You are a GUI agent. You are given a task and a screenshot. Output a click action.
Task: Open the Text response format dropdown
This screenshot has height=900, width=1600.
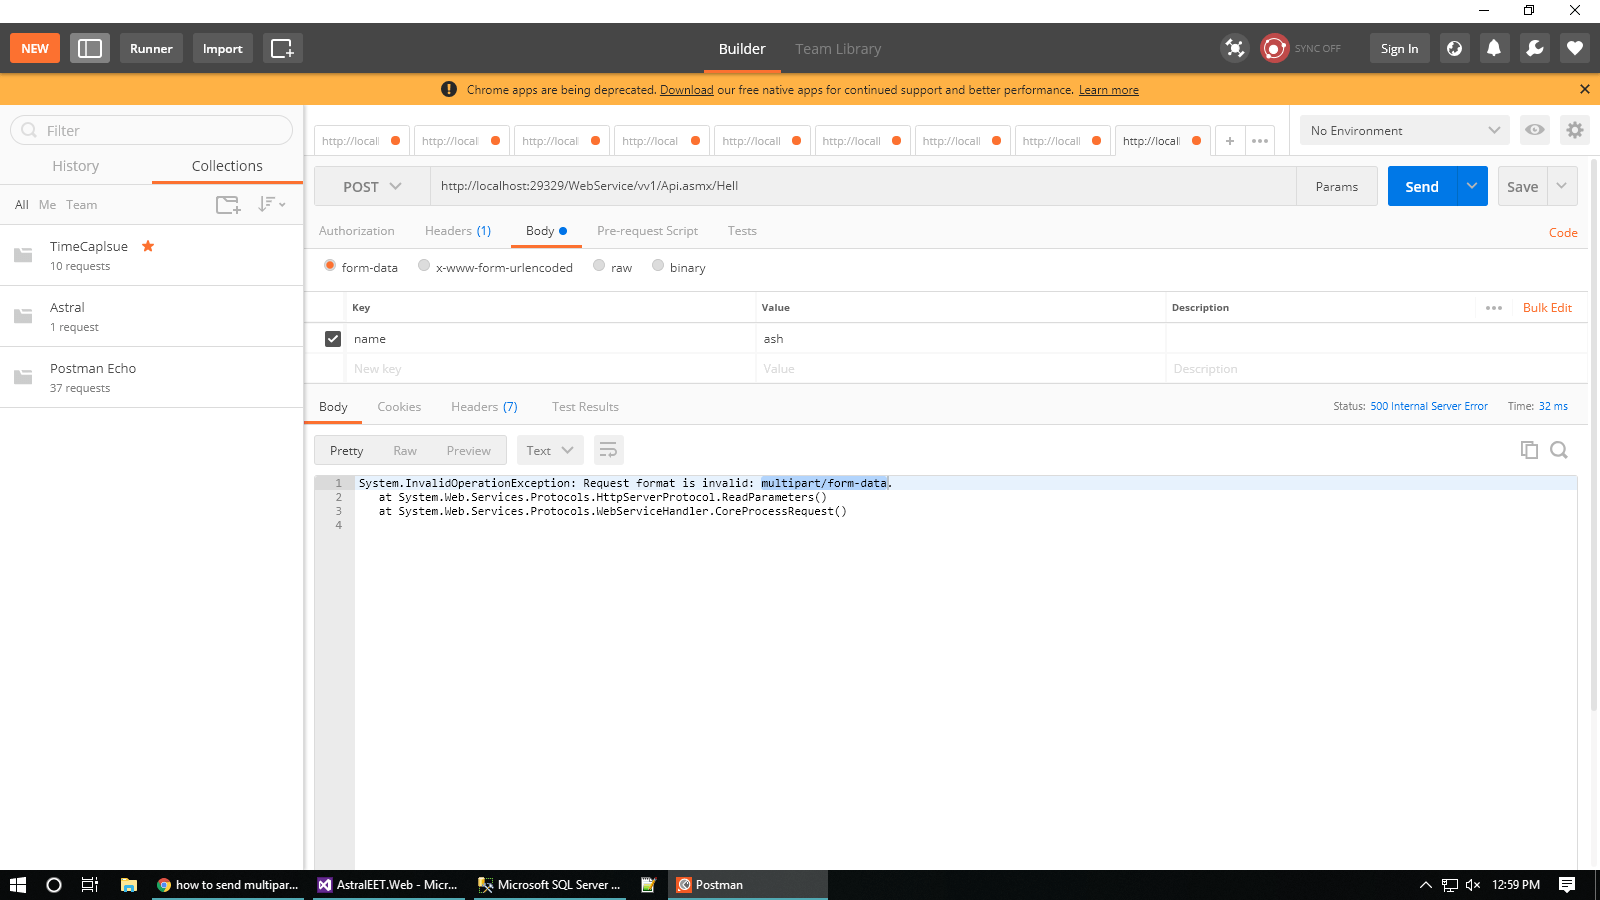tap(549, 449)
